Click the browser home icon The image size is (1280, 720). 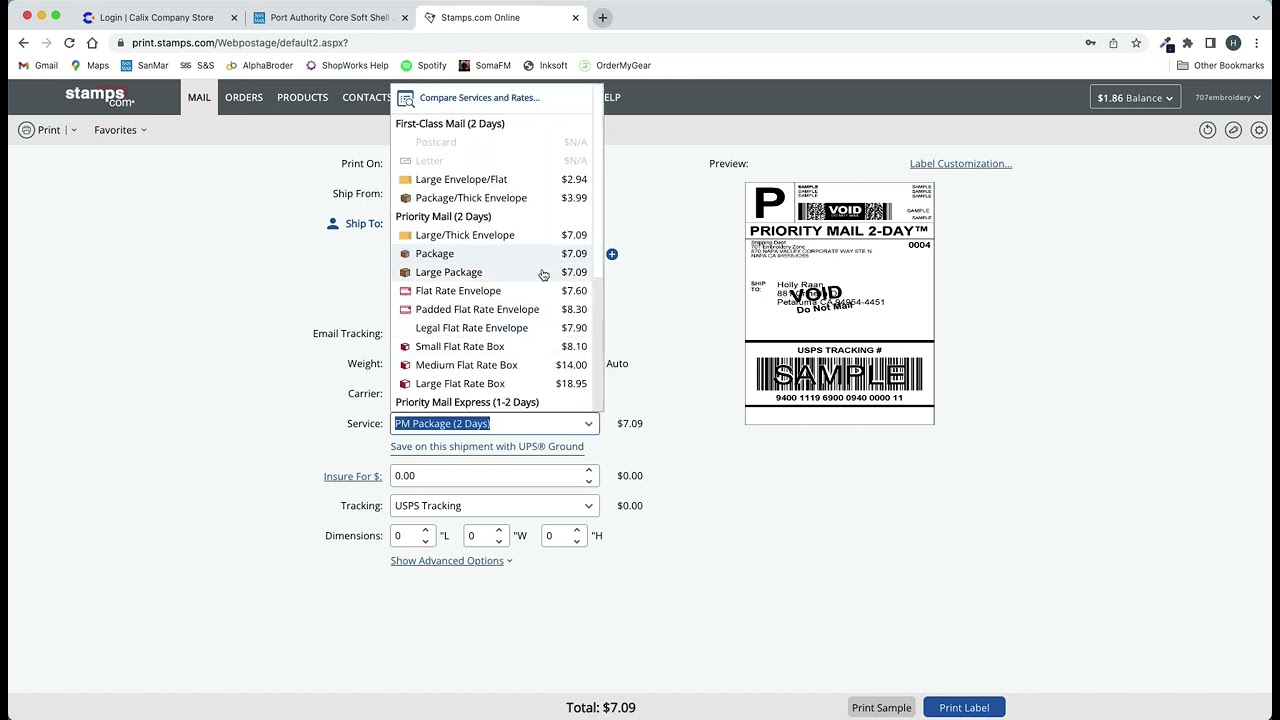pyautogui.click(x=92, y=43)
